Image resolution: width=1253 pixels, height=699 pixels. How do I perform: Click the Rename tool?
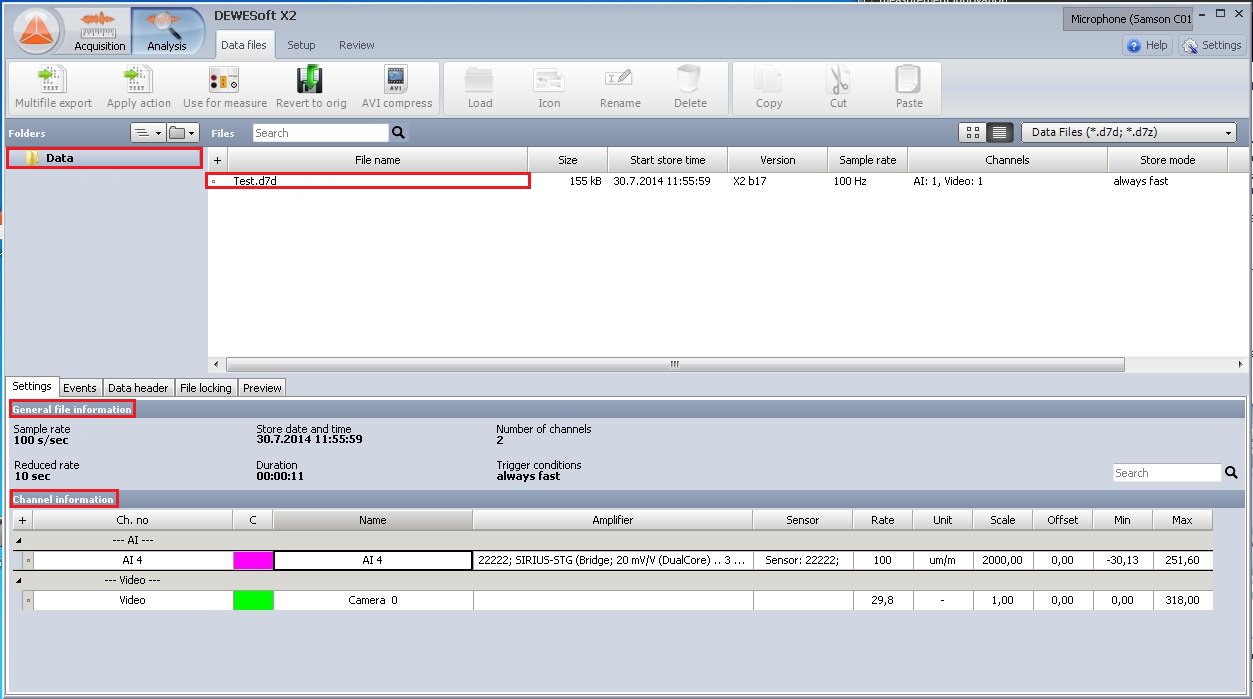click(x=620, y=88)
